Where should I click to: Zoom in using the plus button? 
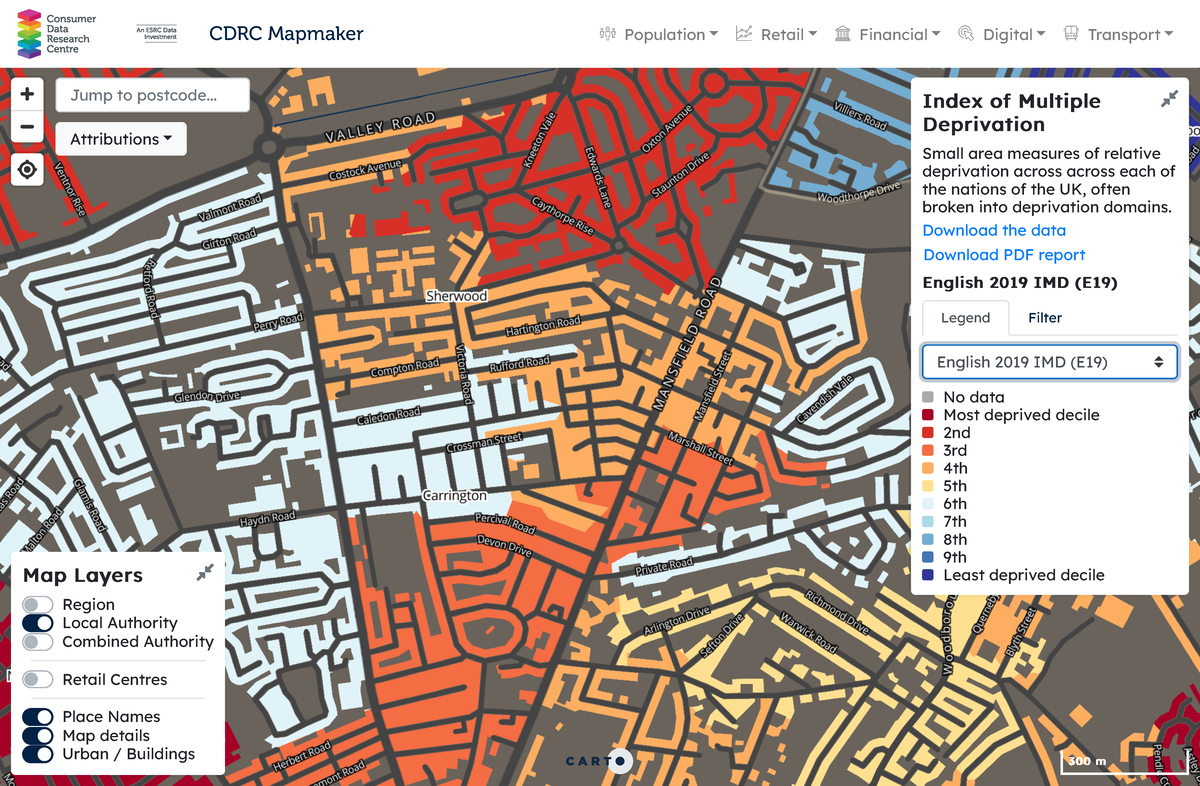[x=27, y=94]
